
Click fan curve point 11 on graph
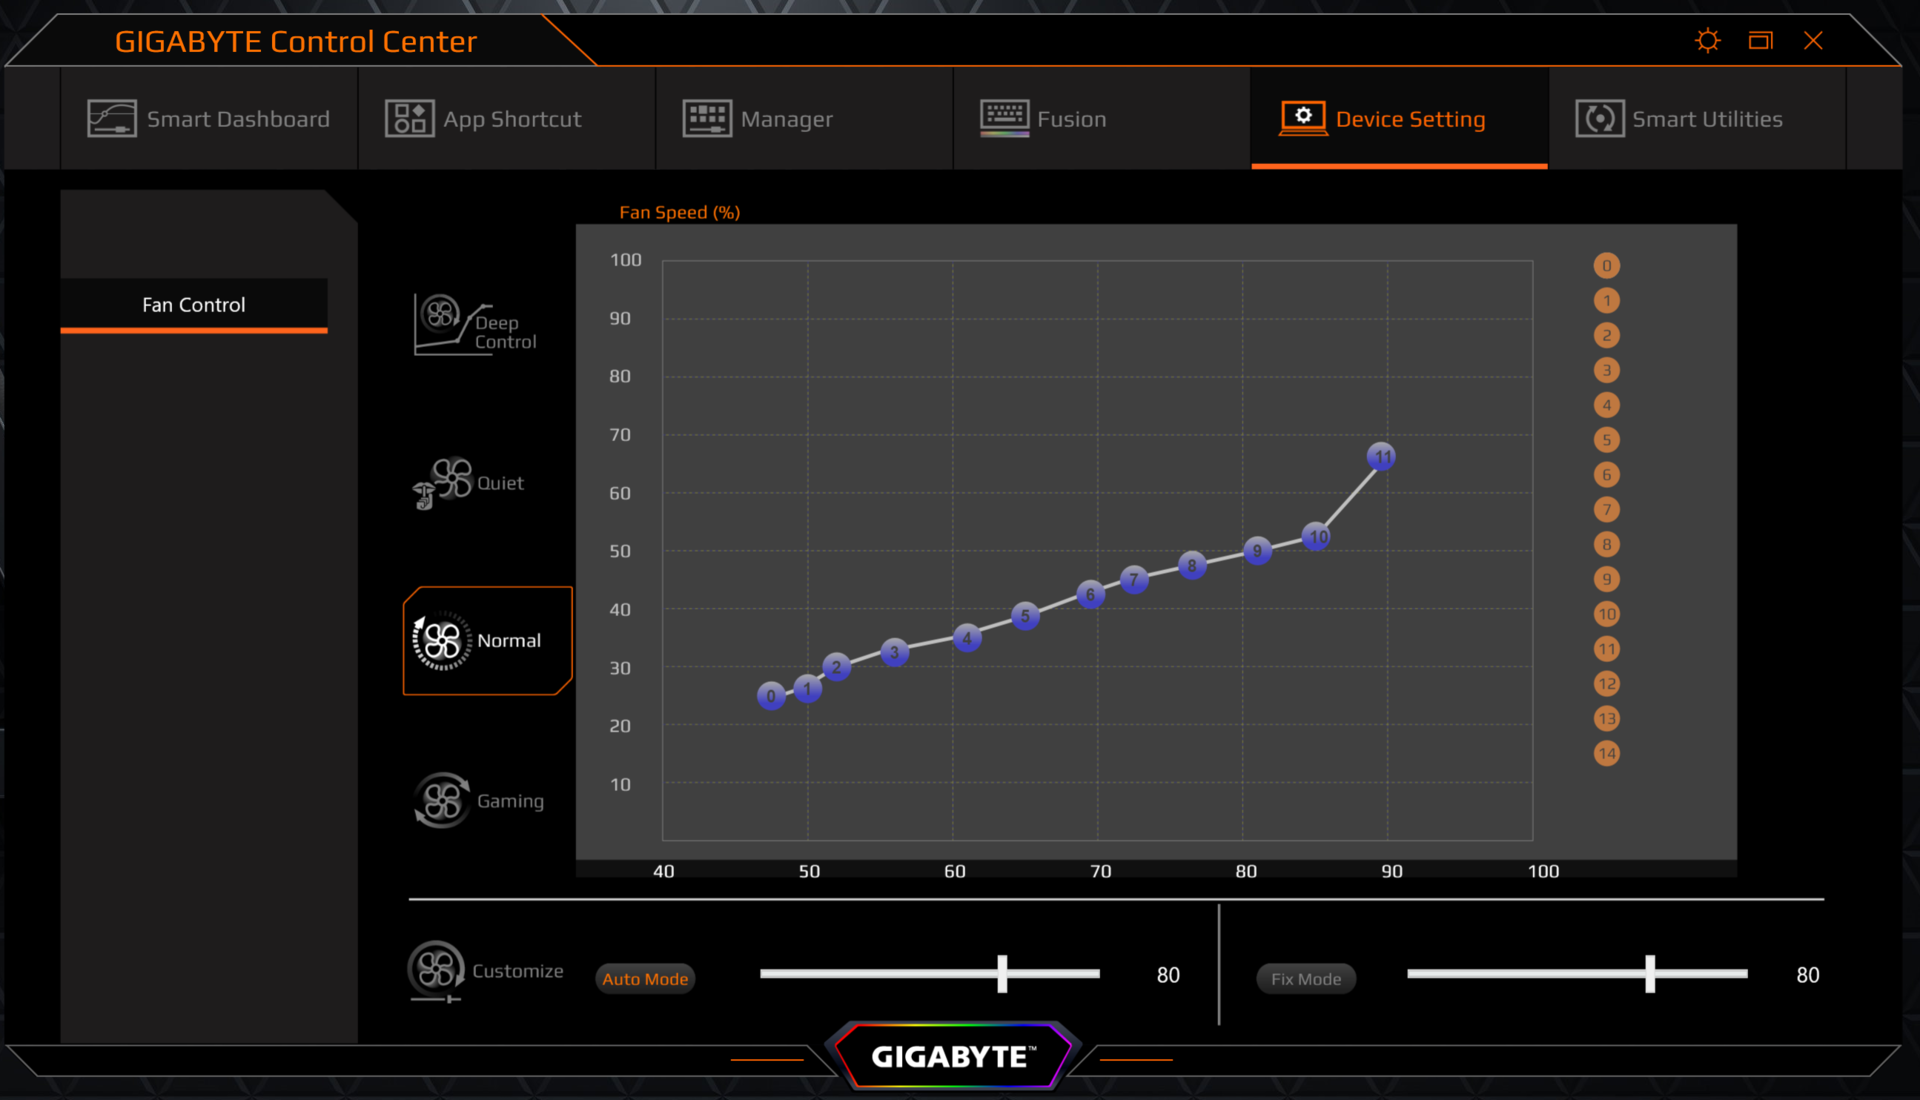coord(1381,457)
